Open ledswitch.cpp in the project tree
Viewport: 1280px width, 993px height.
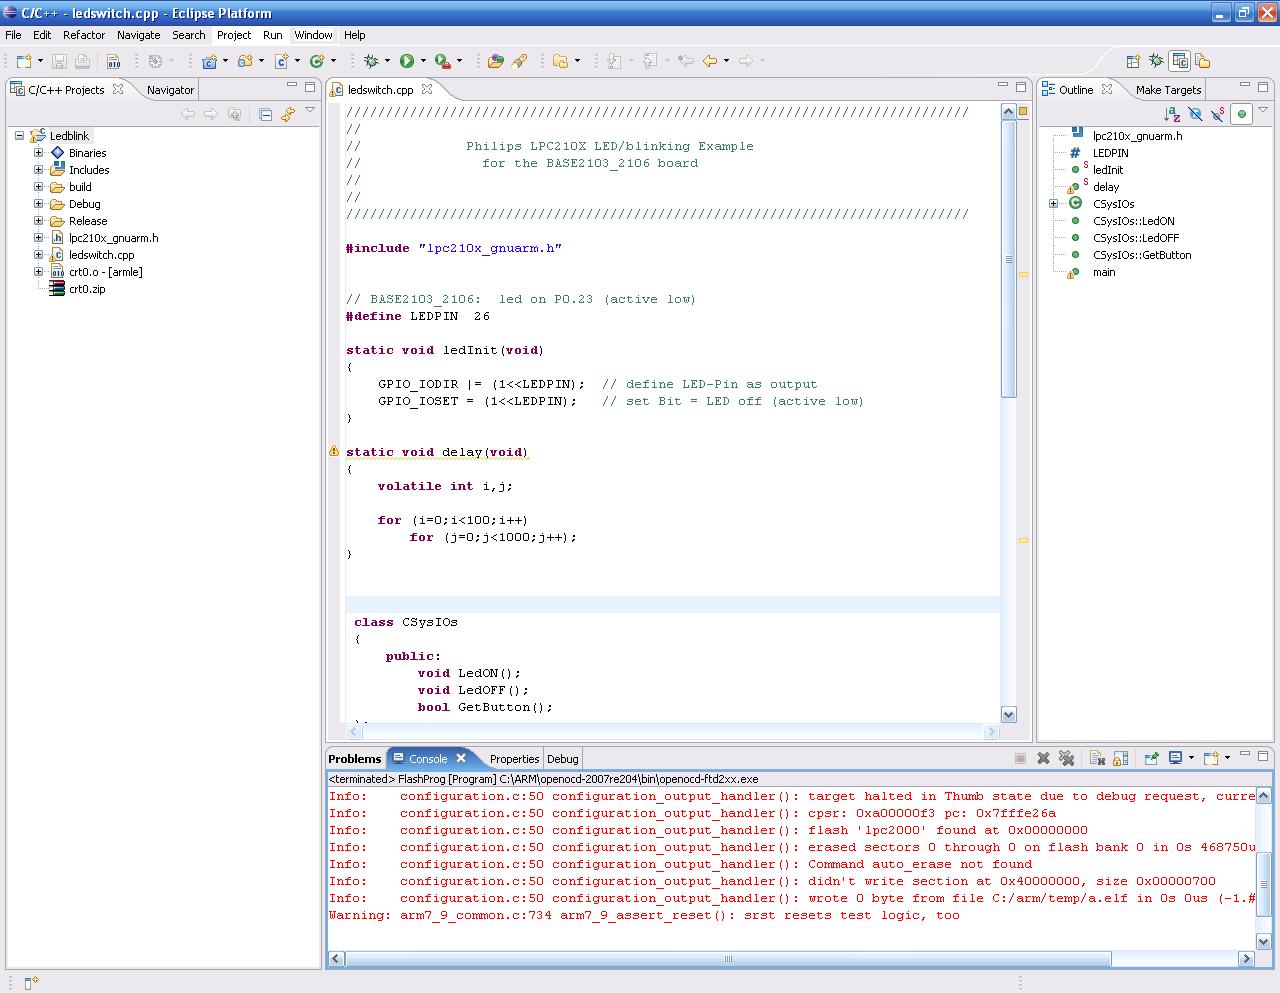(x=101, y=255)
